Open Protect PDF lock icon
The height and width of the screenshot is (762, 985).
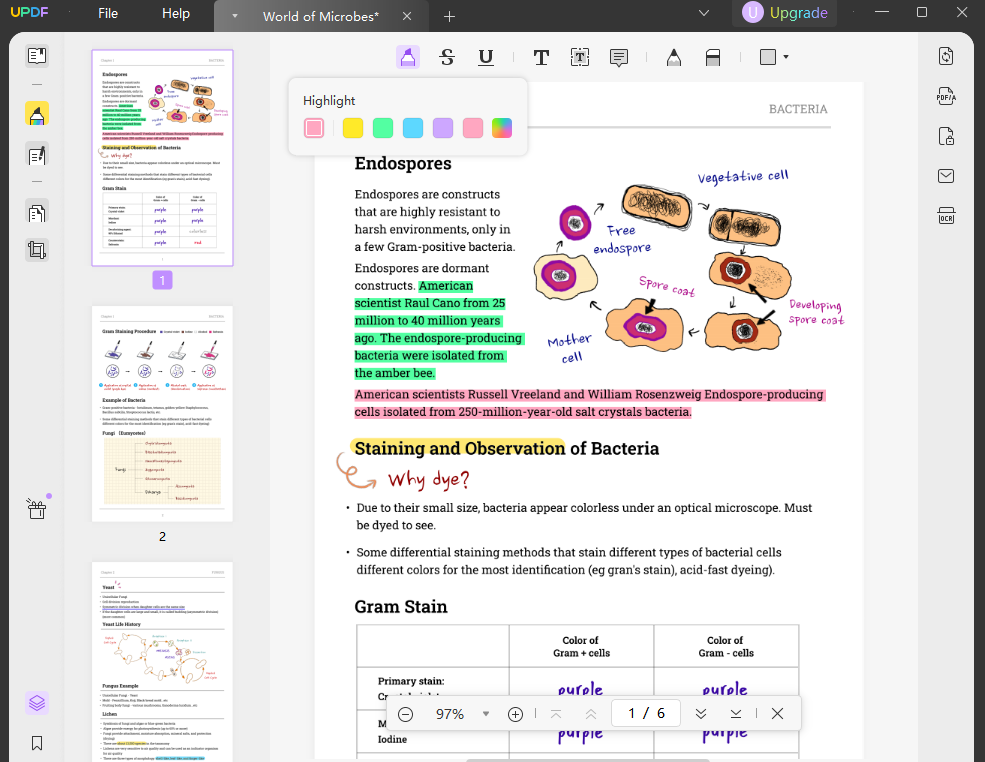pyautogui.click(x=946, y=136)
